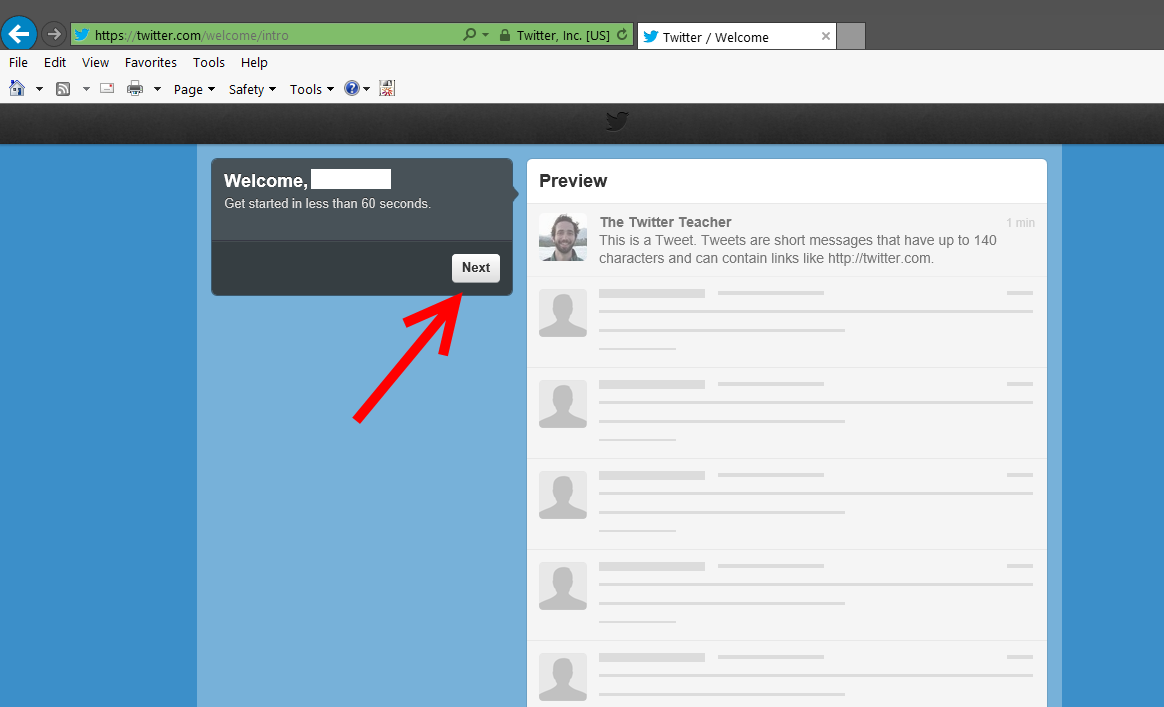
Task: Open the File menu
Action: click(x=18, y=62)
